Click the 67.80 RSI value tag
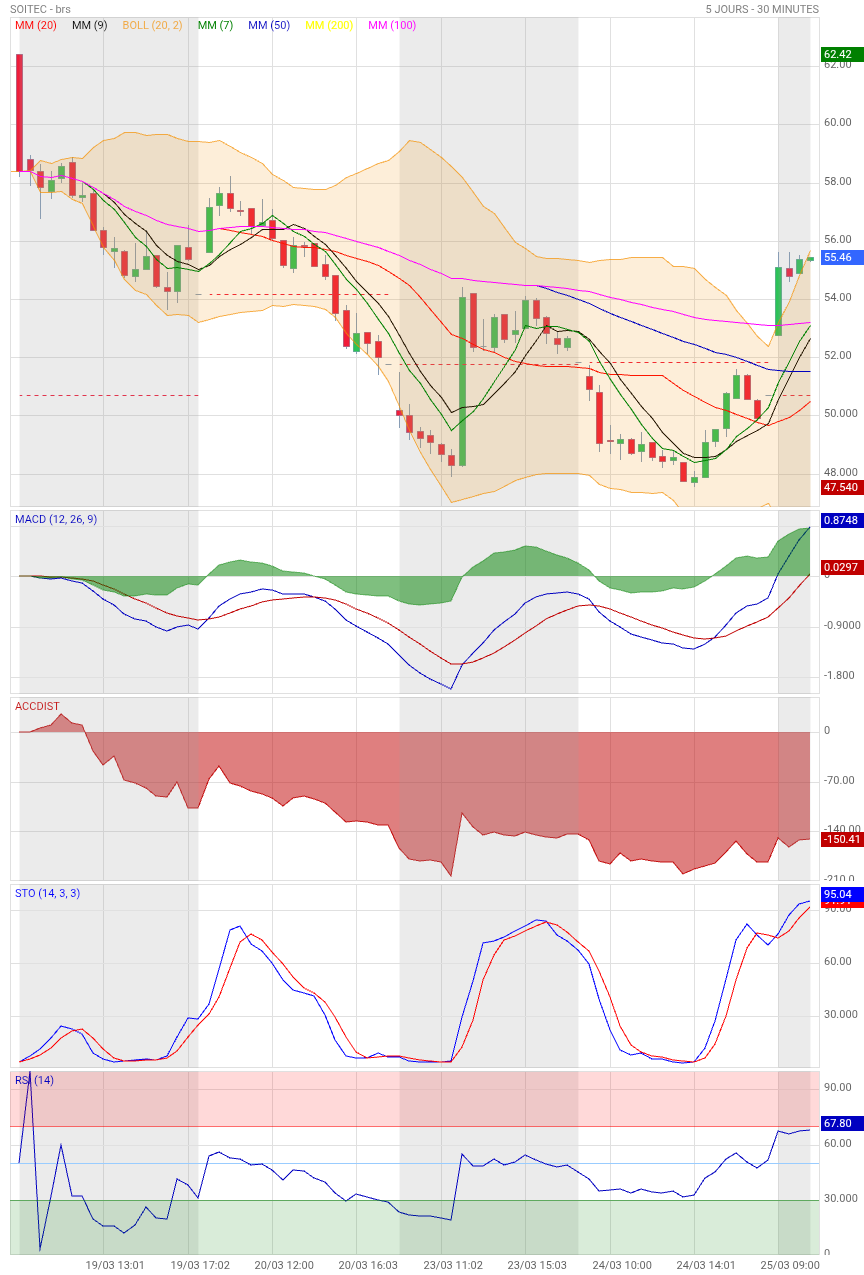The height and width of the screenshot is (1275, 864). (x=839, y=1124)
